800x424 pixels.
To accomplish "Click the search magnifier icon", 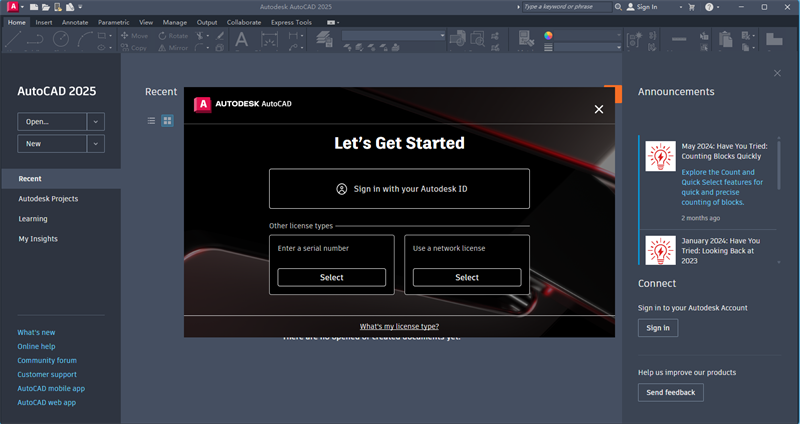I will click(x=619, y=7).
